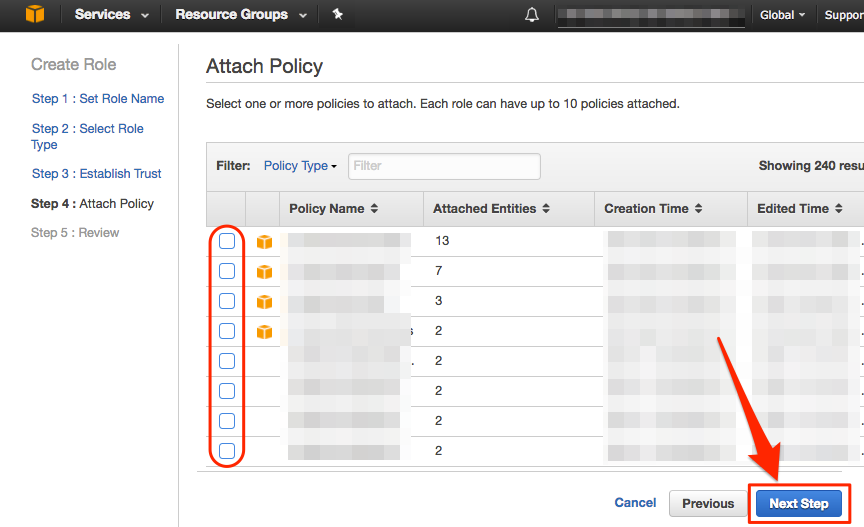This screenshot has width=864, height=527.
Task: Open the Services dropdown menu
Action: tap(111, 15)
